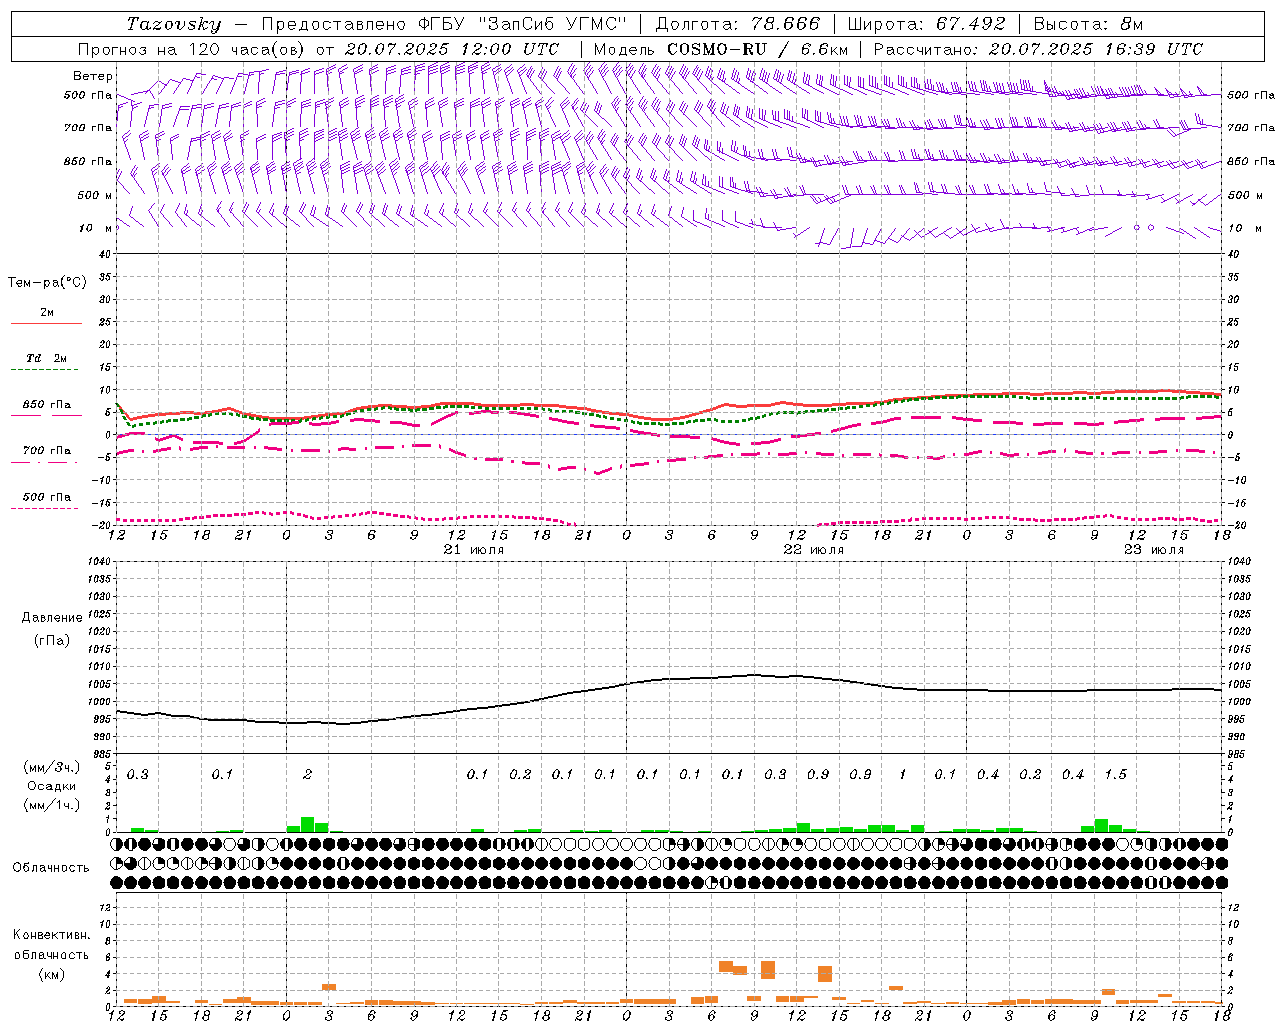Viewport: 1280px width, 1024px height.
Task: Click the Широта: 67.492 latitude value
Action: [x=926, y=24]
